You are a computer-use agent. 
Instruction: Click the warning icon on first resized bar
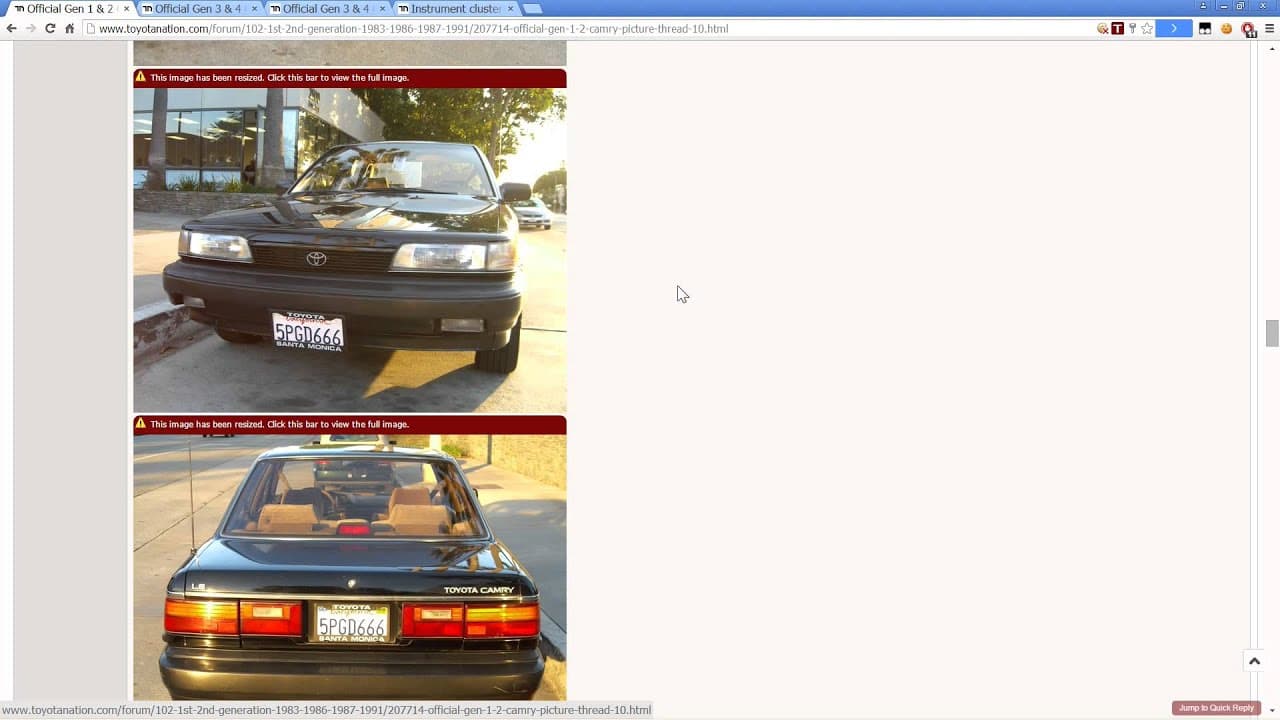140,77
